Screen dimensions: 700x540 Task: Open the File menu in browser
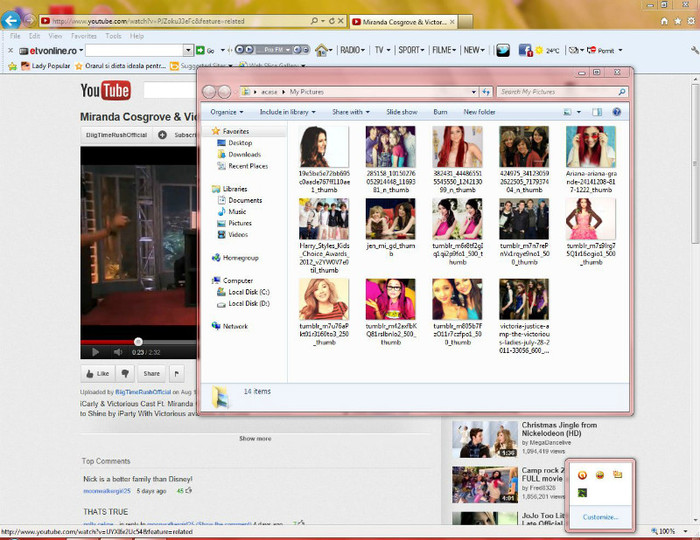tap(15, 36)
